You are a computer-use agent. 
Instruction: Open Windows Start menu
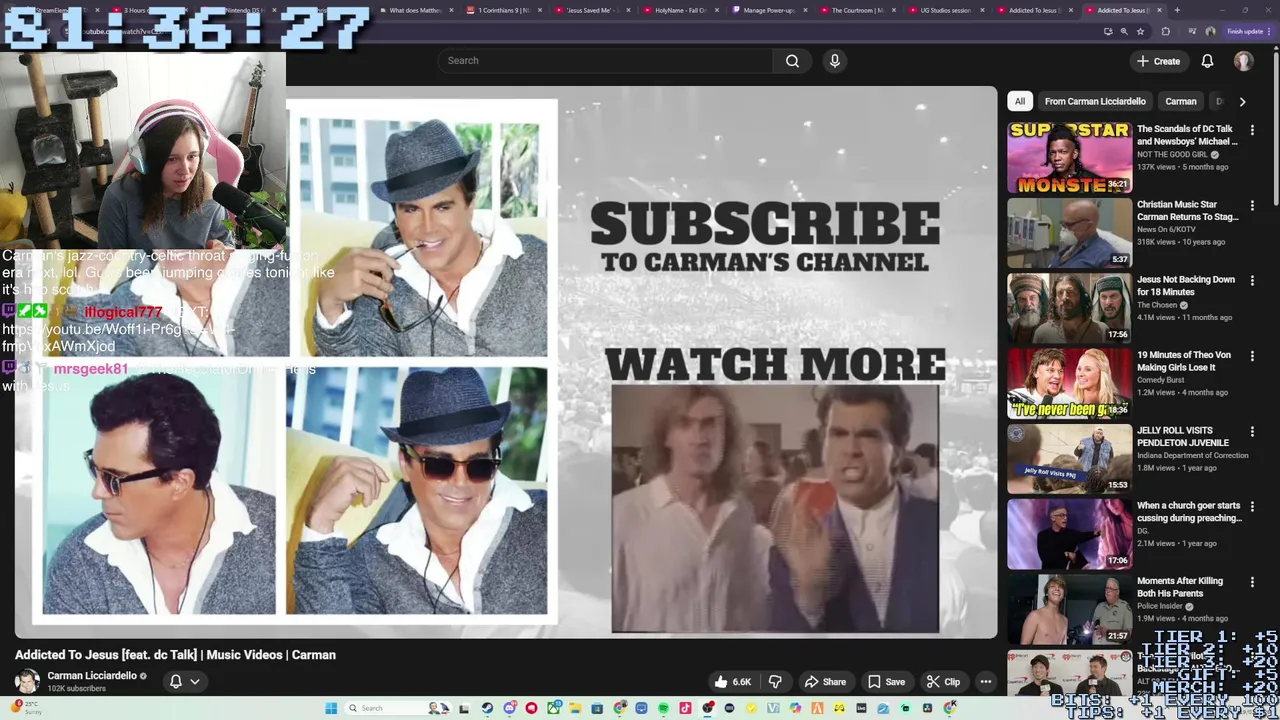pyautogui.click(x=331, y=708)
